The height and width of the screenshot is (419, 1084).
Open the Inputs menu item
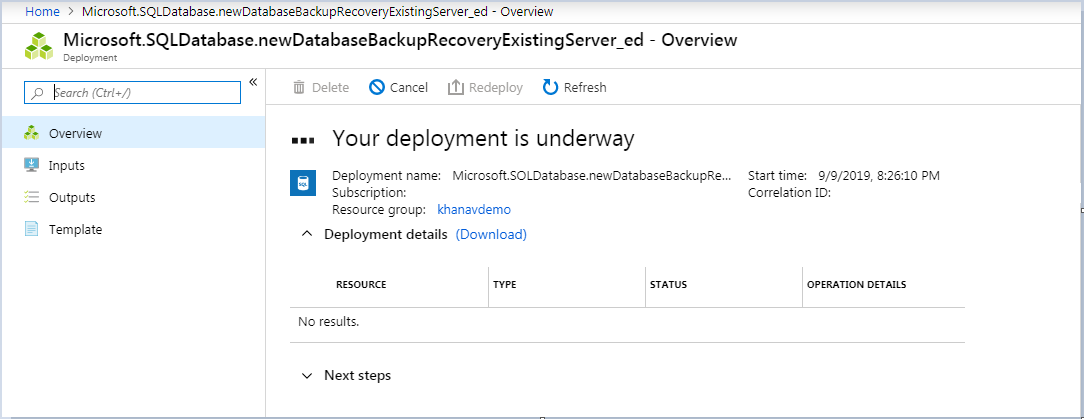[x=66, y=165]
